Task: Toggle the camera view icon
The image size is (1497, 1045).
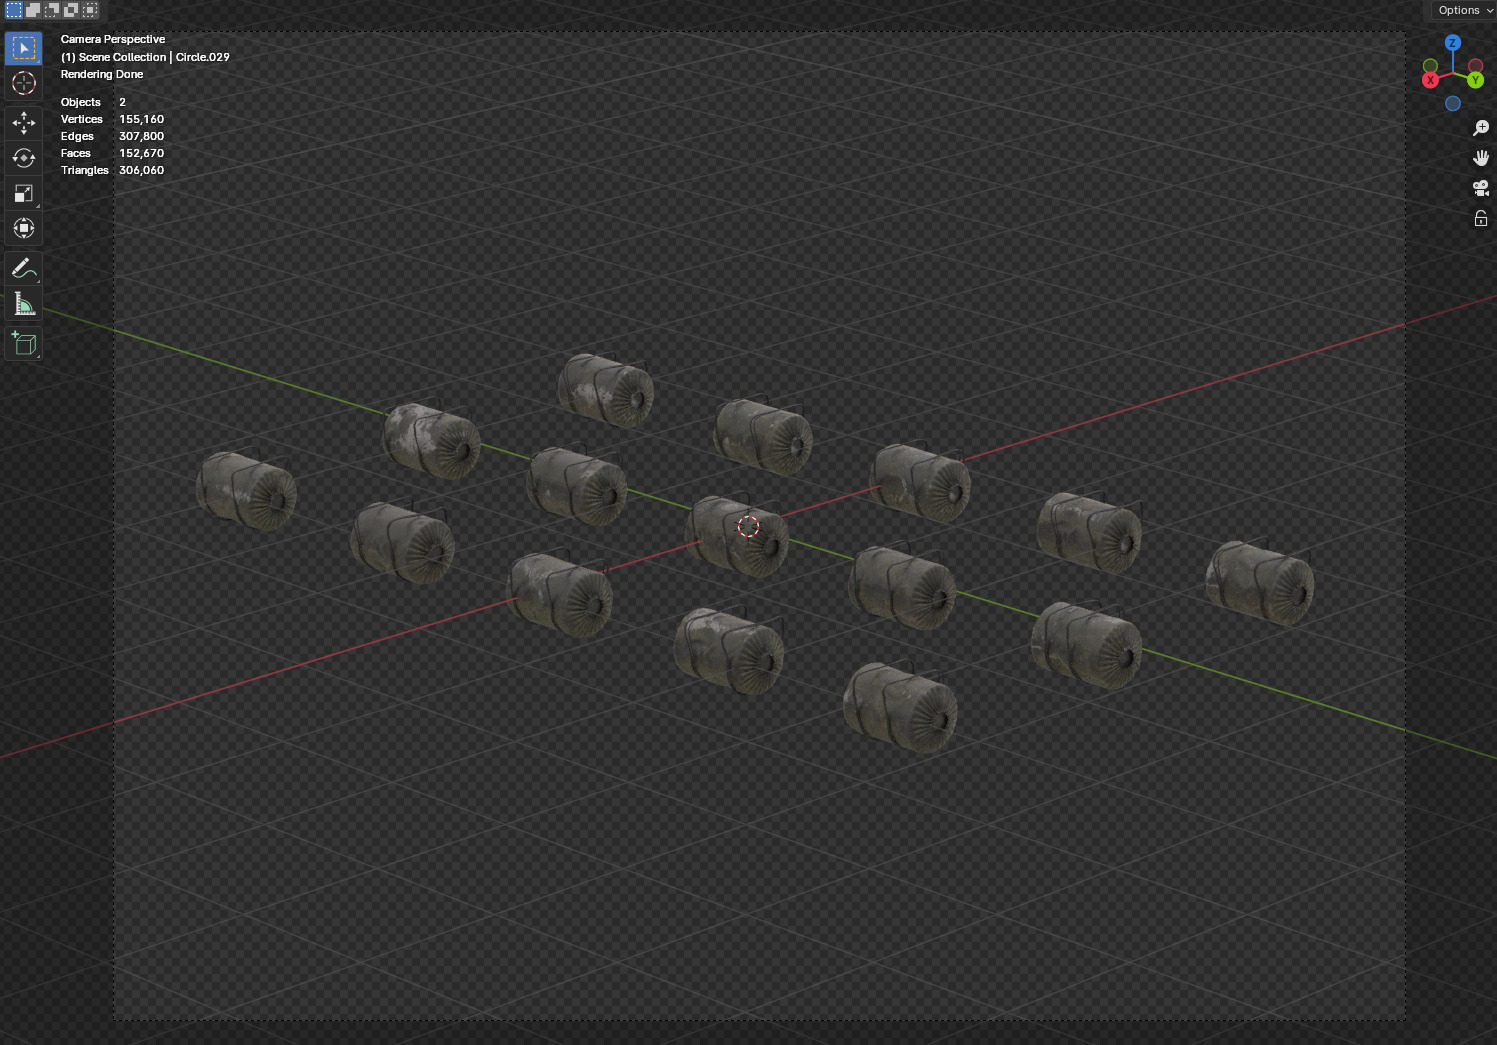Action: pos(1481,188)
